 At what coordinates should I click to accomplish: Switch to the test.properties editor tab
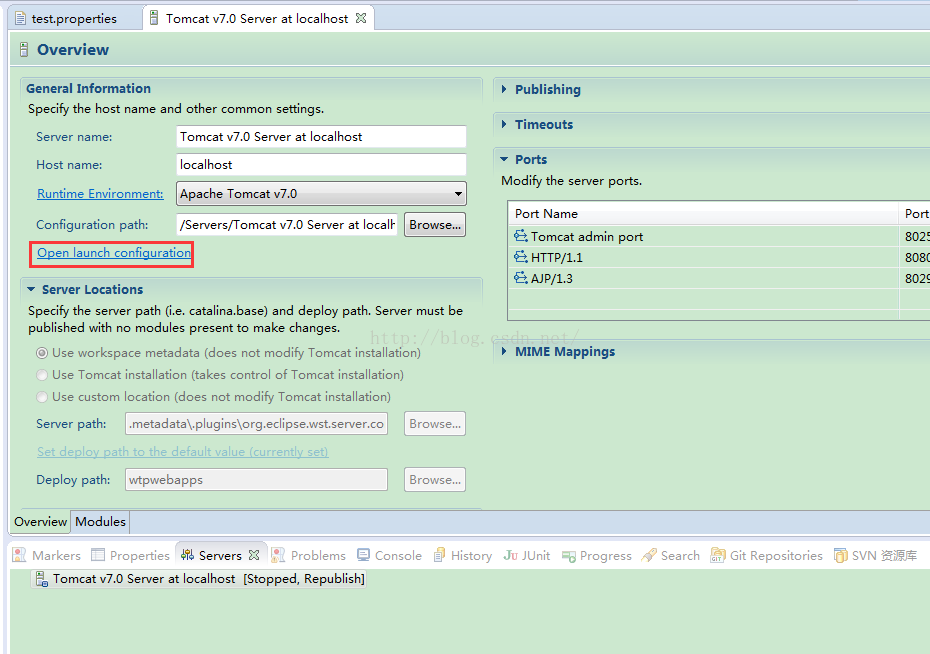(74, 18)
